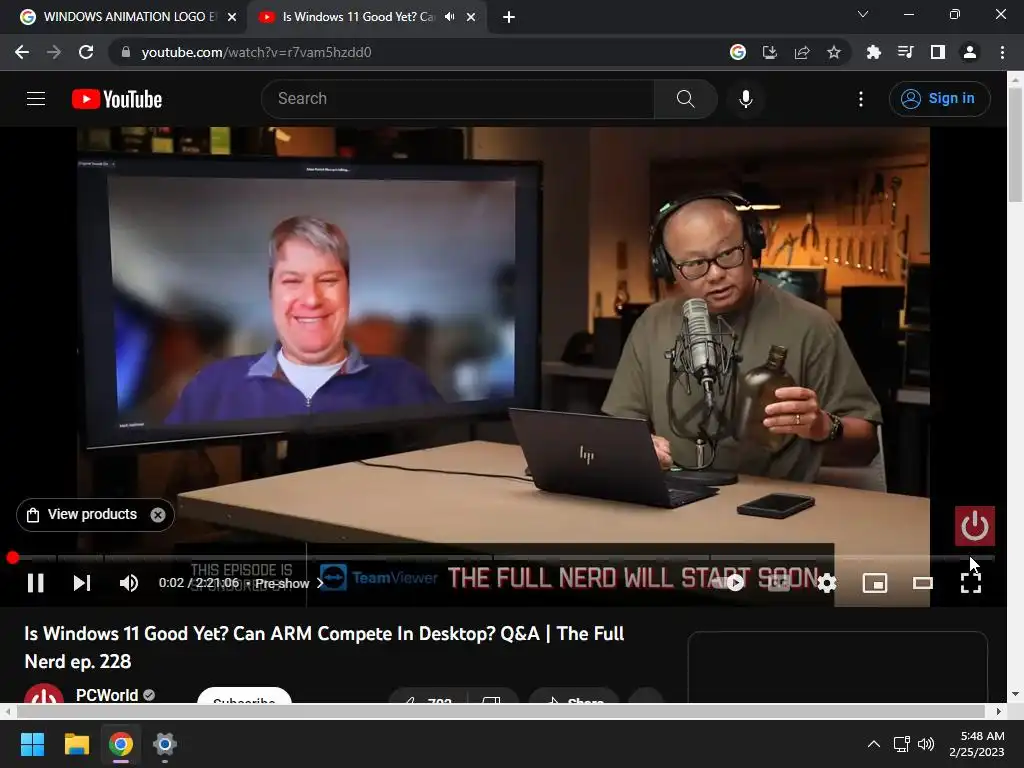Install app icon in address bar
Viewport: 1024px width, 768px height.
[770, 52]
